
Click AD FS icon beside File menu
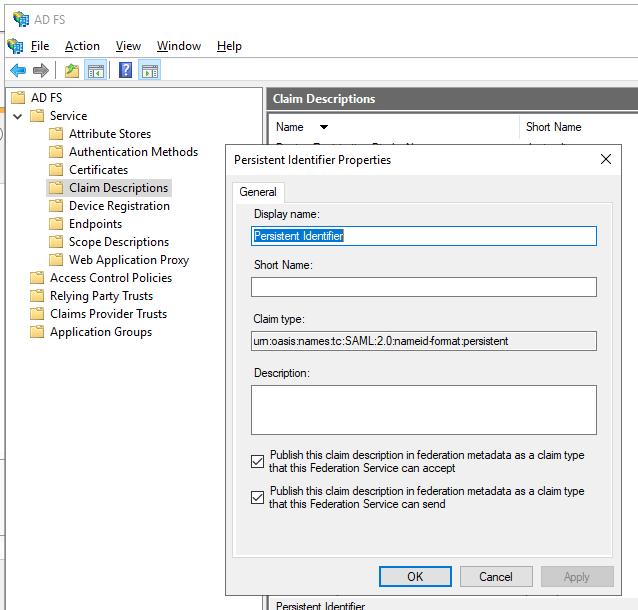pyautogui.click(x=15, y=46)
